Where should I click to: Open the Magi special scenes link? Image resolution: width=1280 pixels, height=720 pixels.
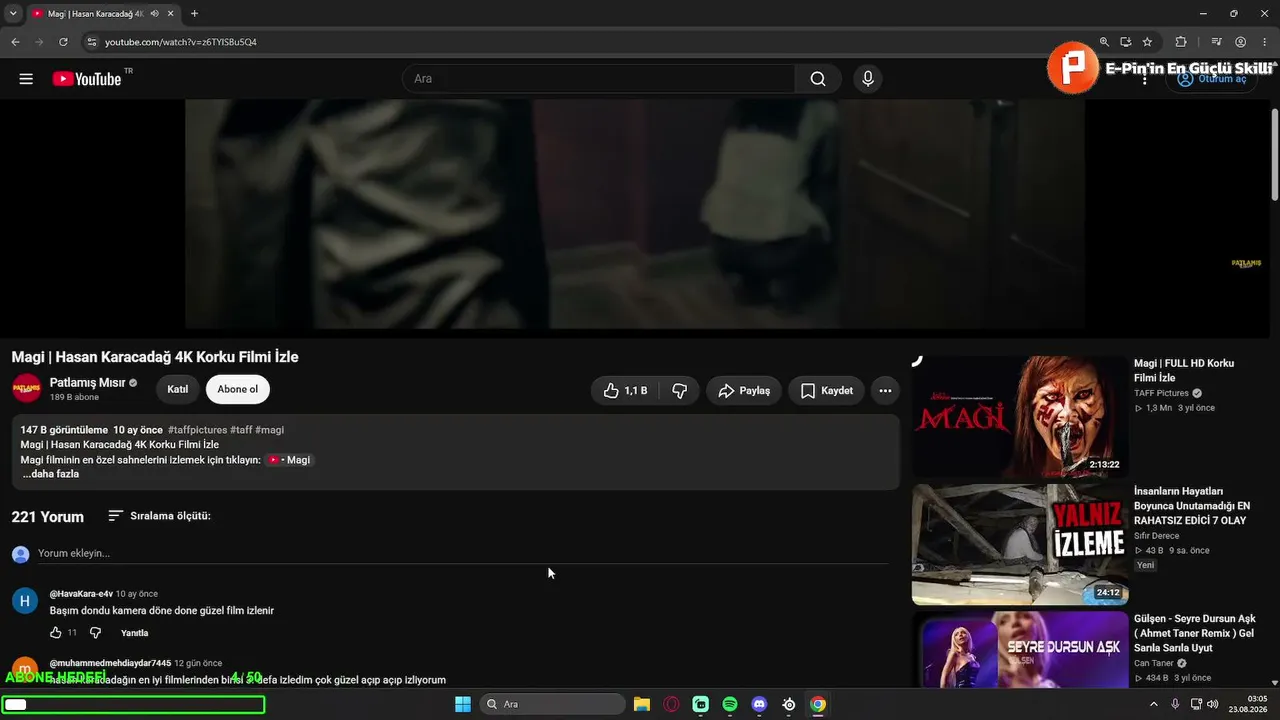290,460
